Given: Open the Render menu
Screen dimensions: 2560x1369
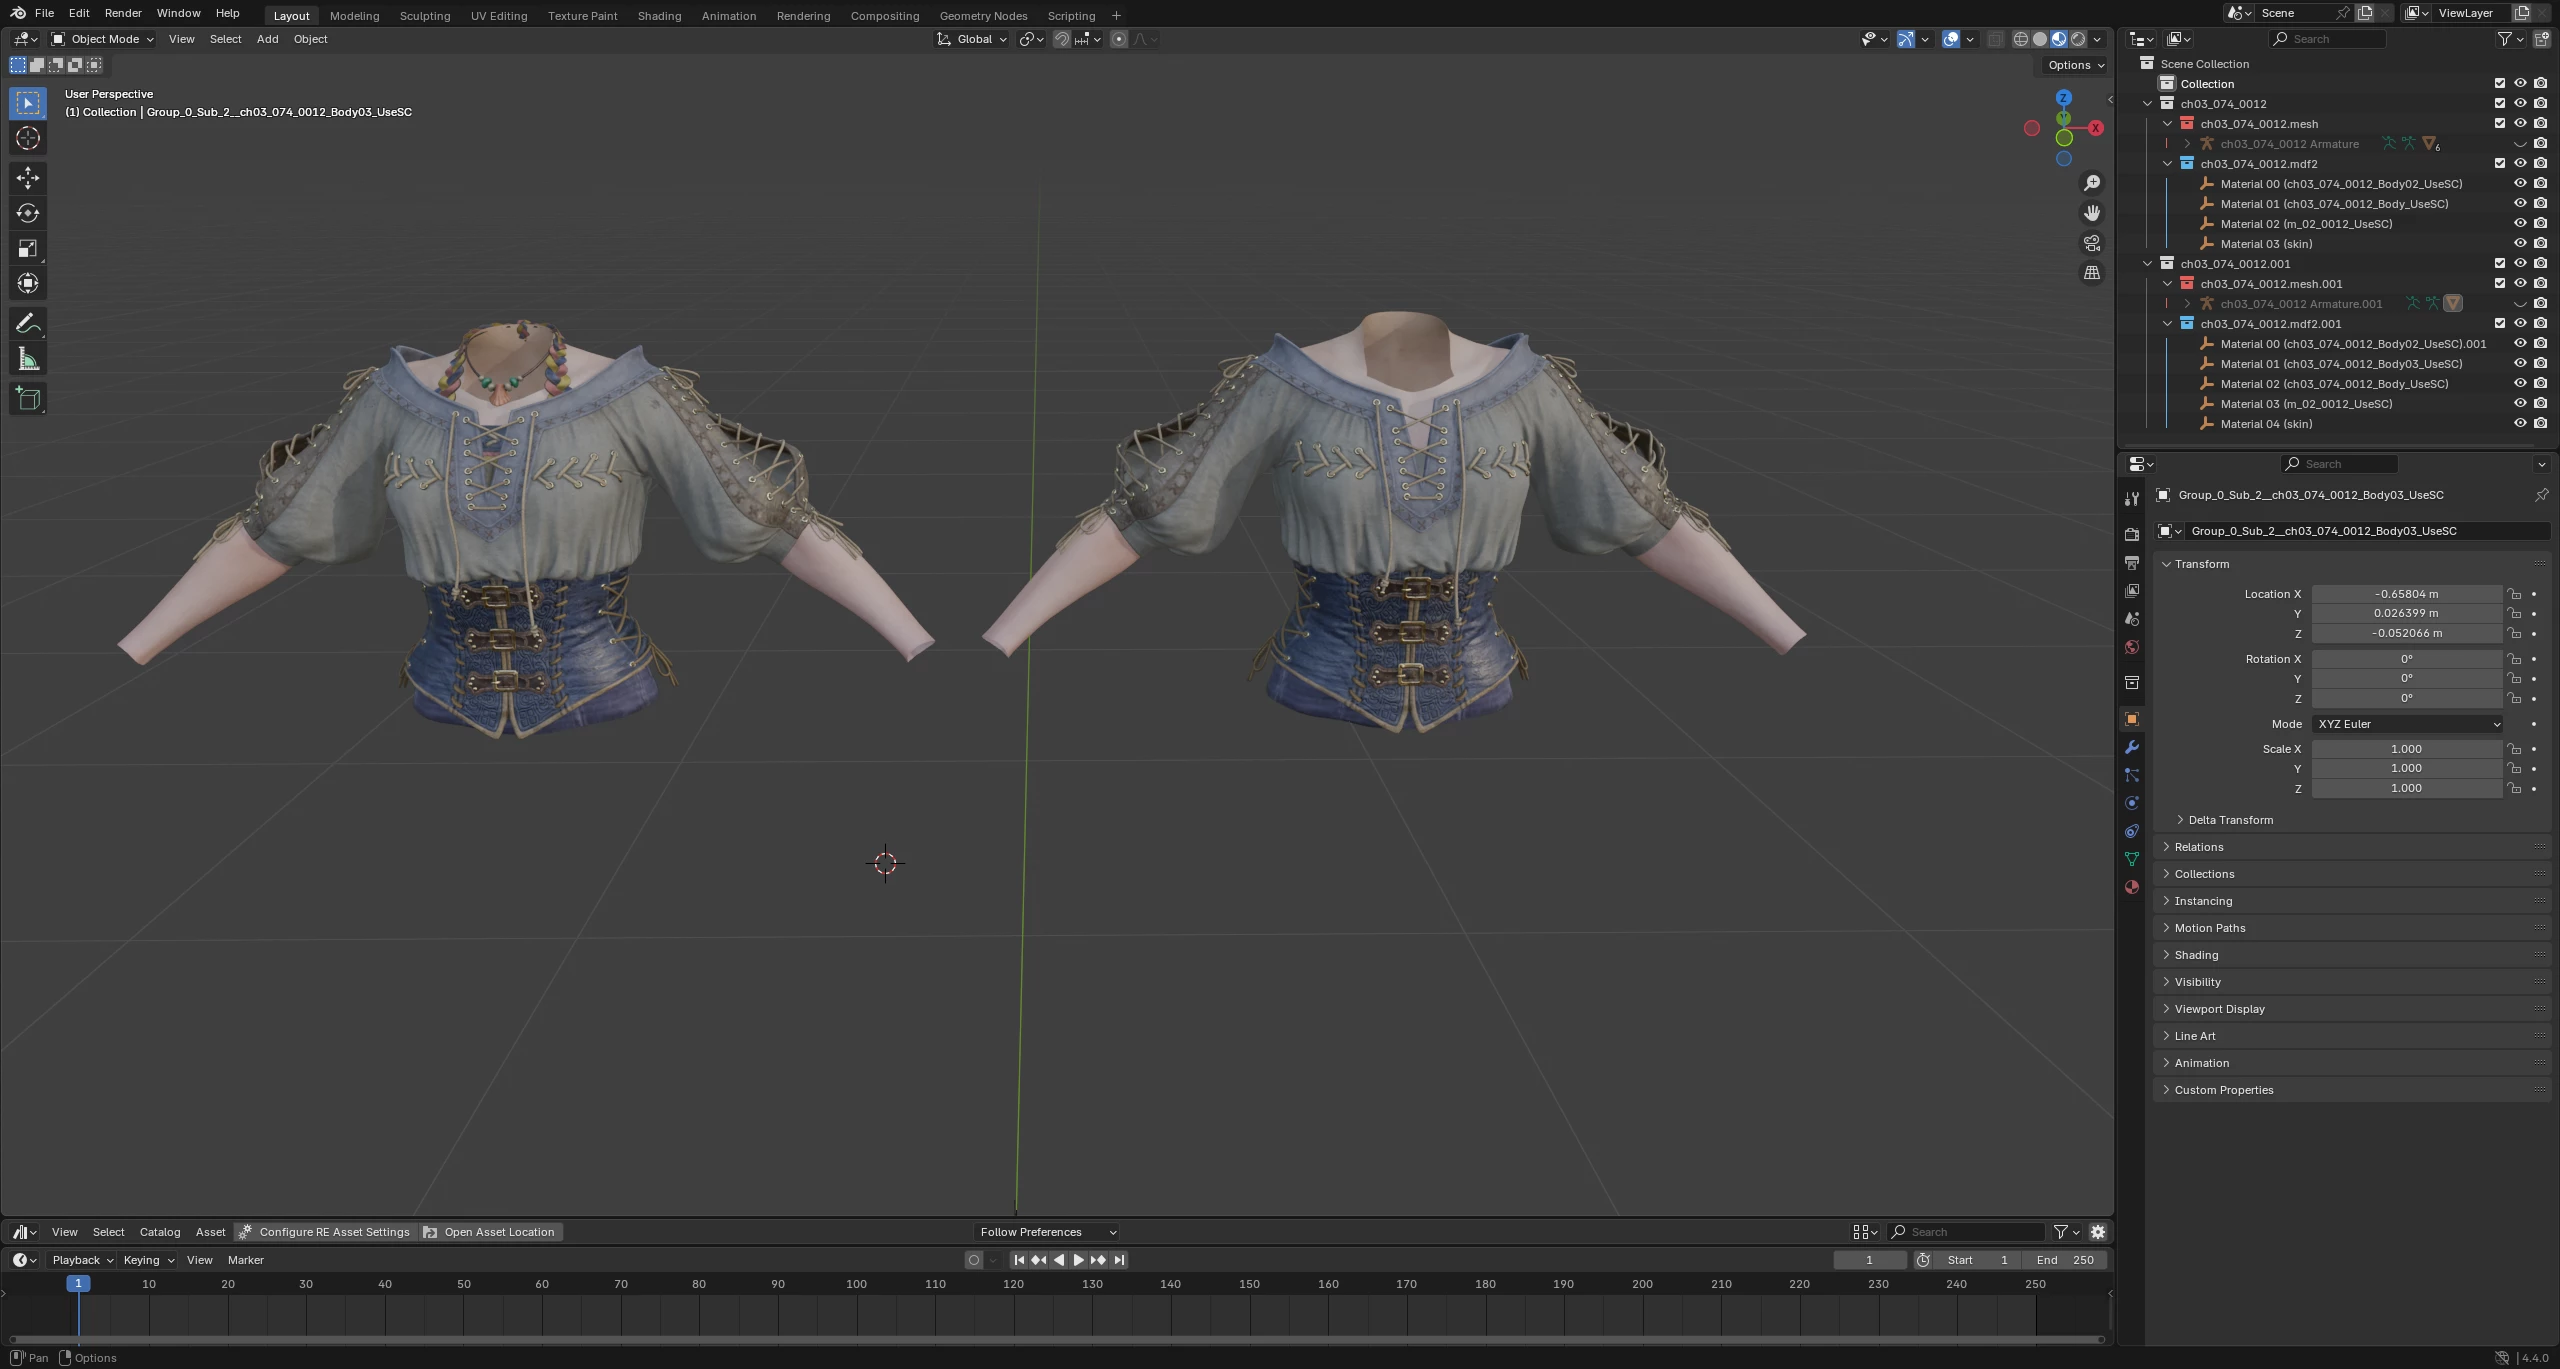Looking at the screenshot, I should pyautogui.click(x=123, y=13).
